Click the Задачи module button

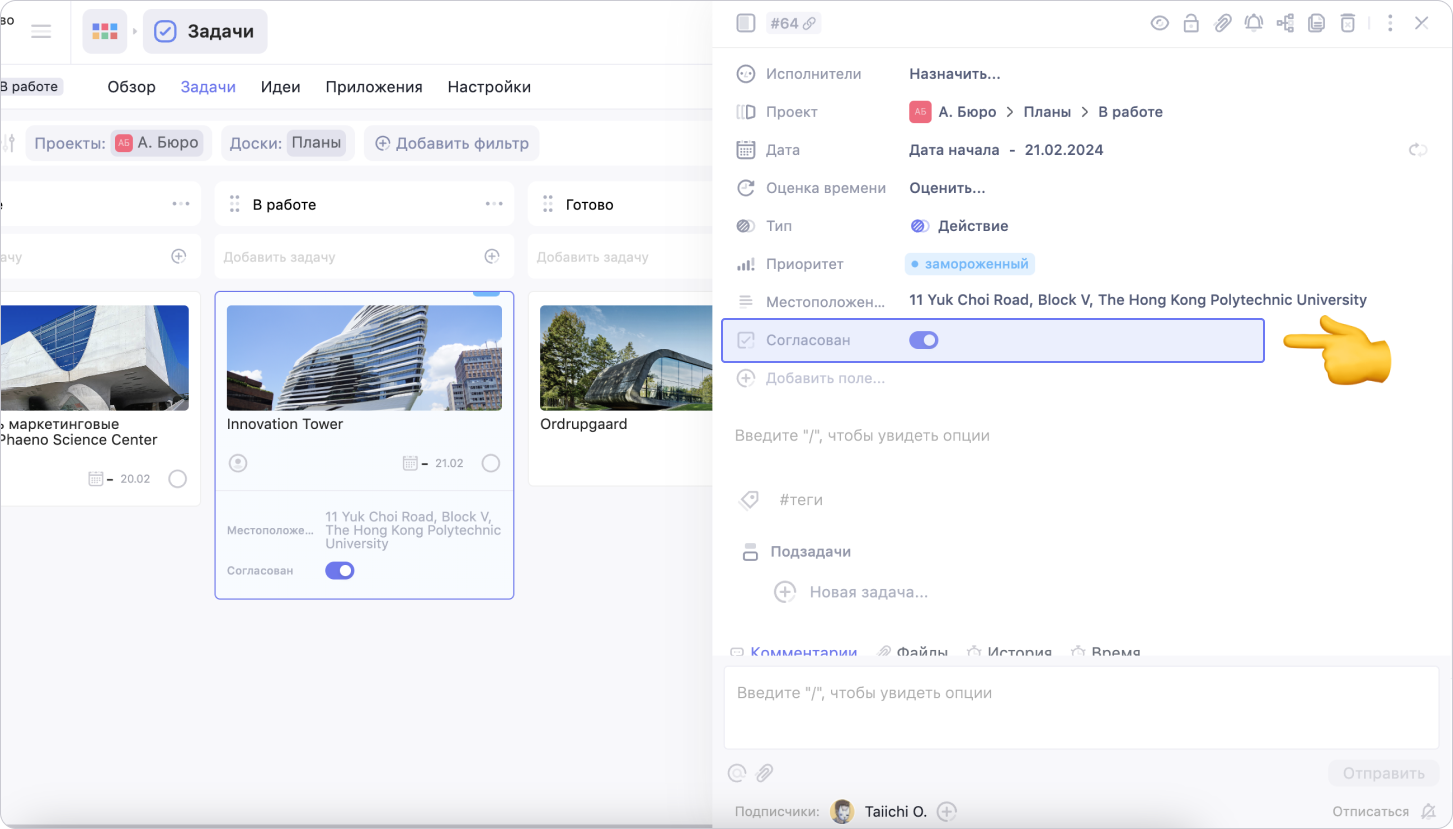coord(205,31)
